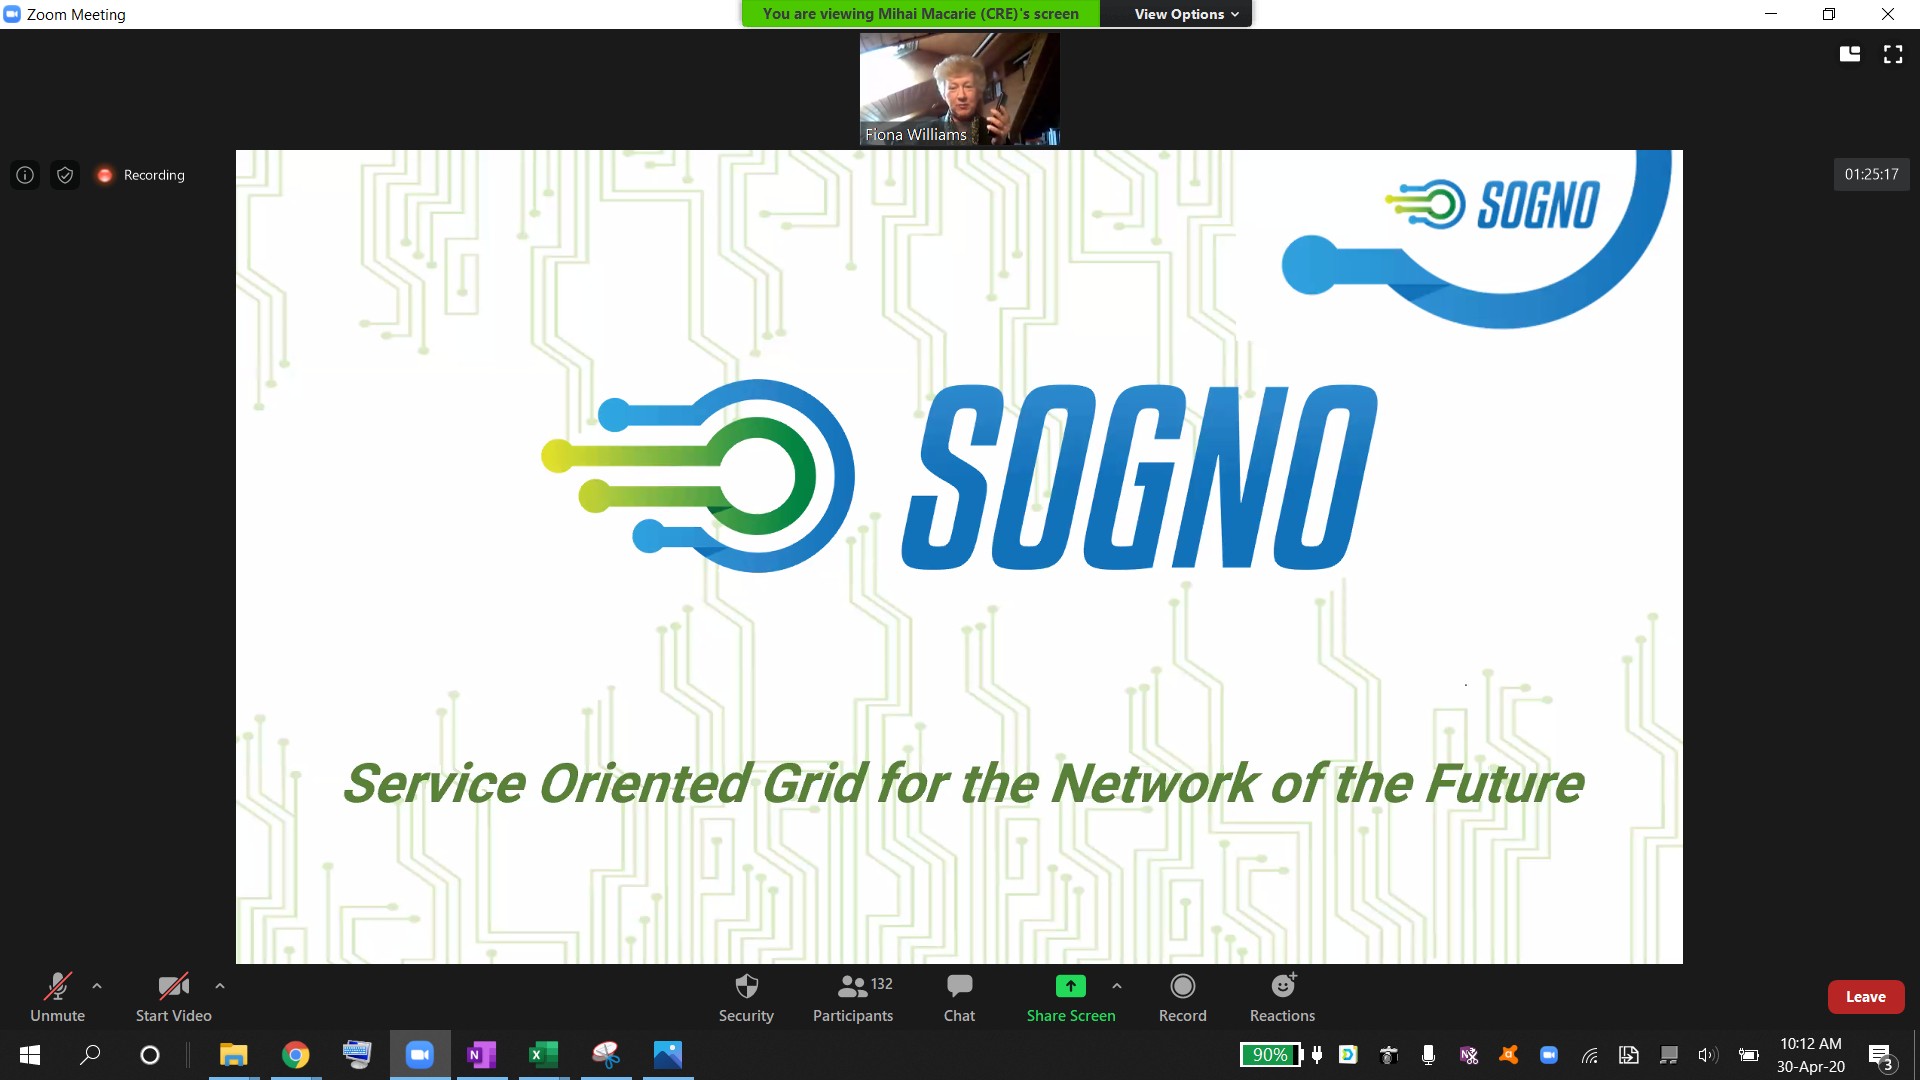The height and width of the screenshot is (1080, 1920).
Task: Open volume control in system tray
Action: click(1707, 1055)
